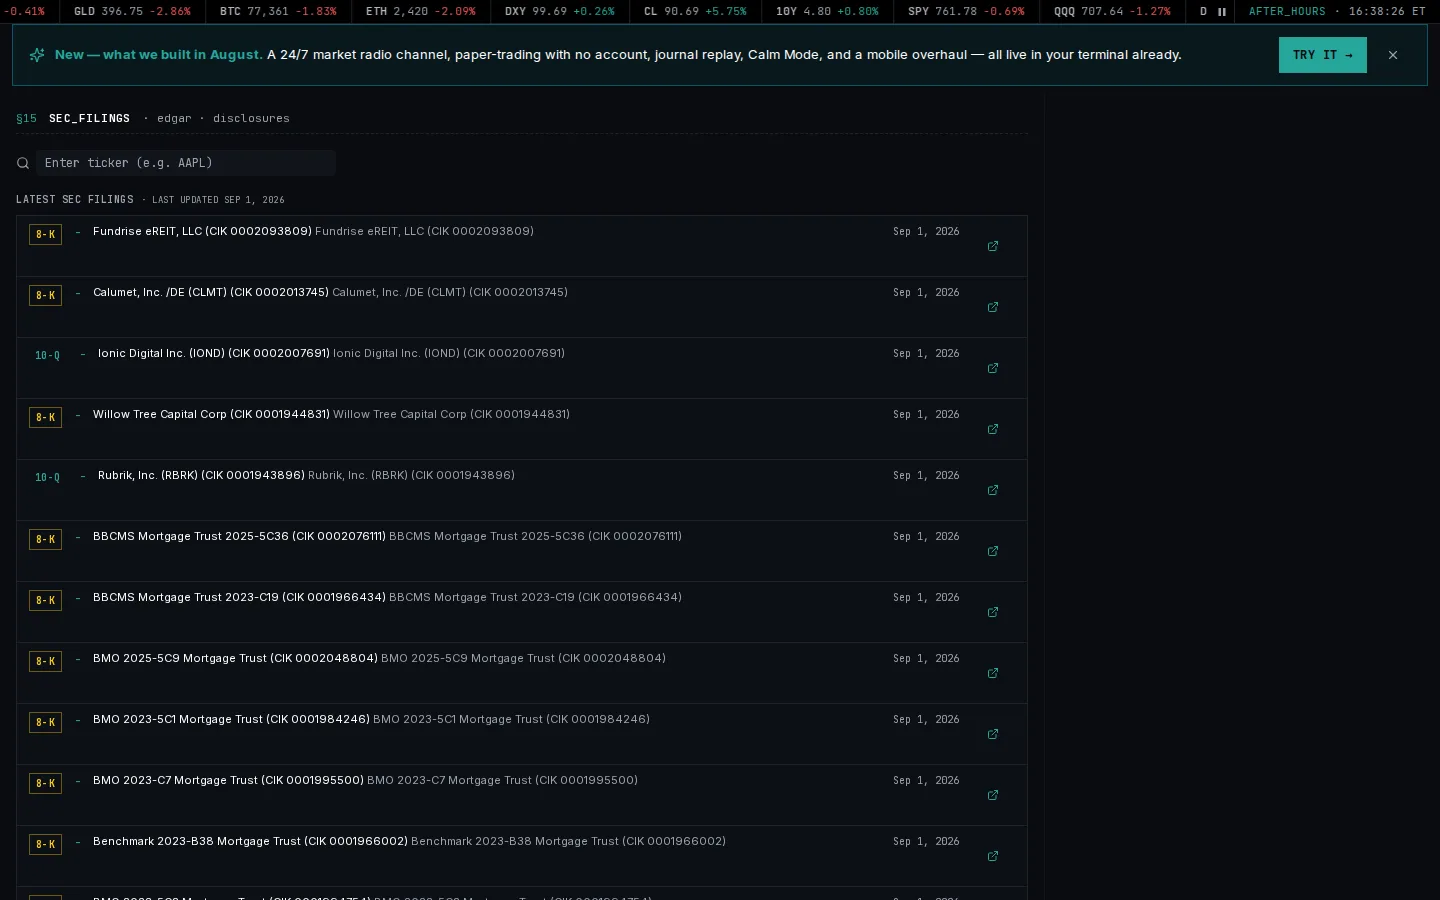Open Fundrise eREIT, LLC filing title
The height and width of the screenshot is (900, 1440).
pyautogui.click(x=202, y=231)
